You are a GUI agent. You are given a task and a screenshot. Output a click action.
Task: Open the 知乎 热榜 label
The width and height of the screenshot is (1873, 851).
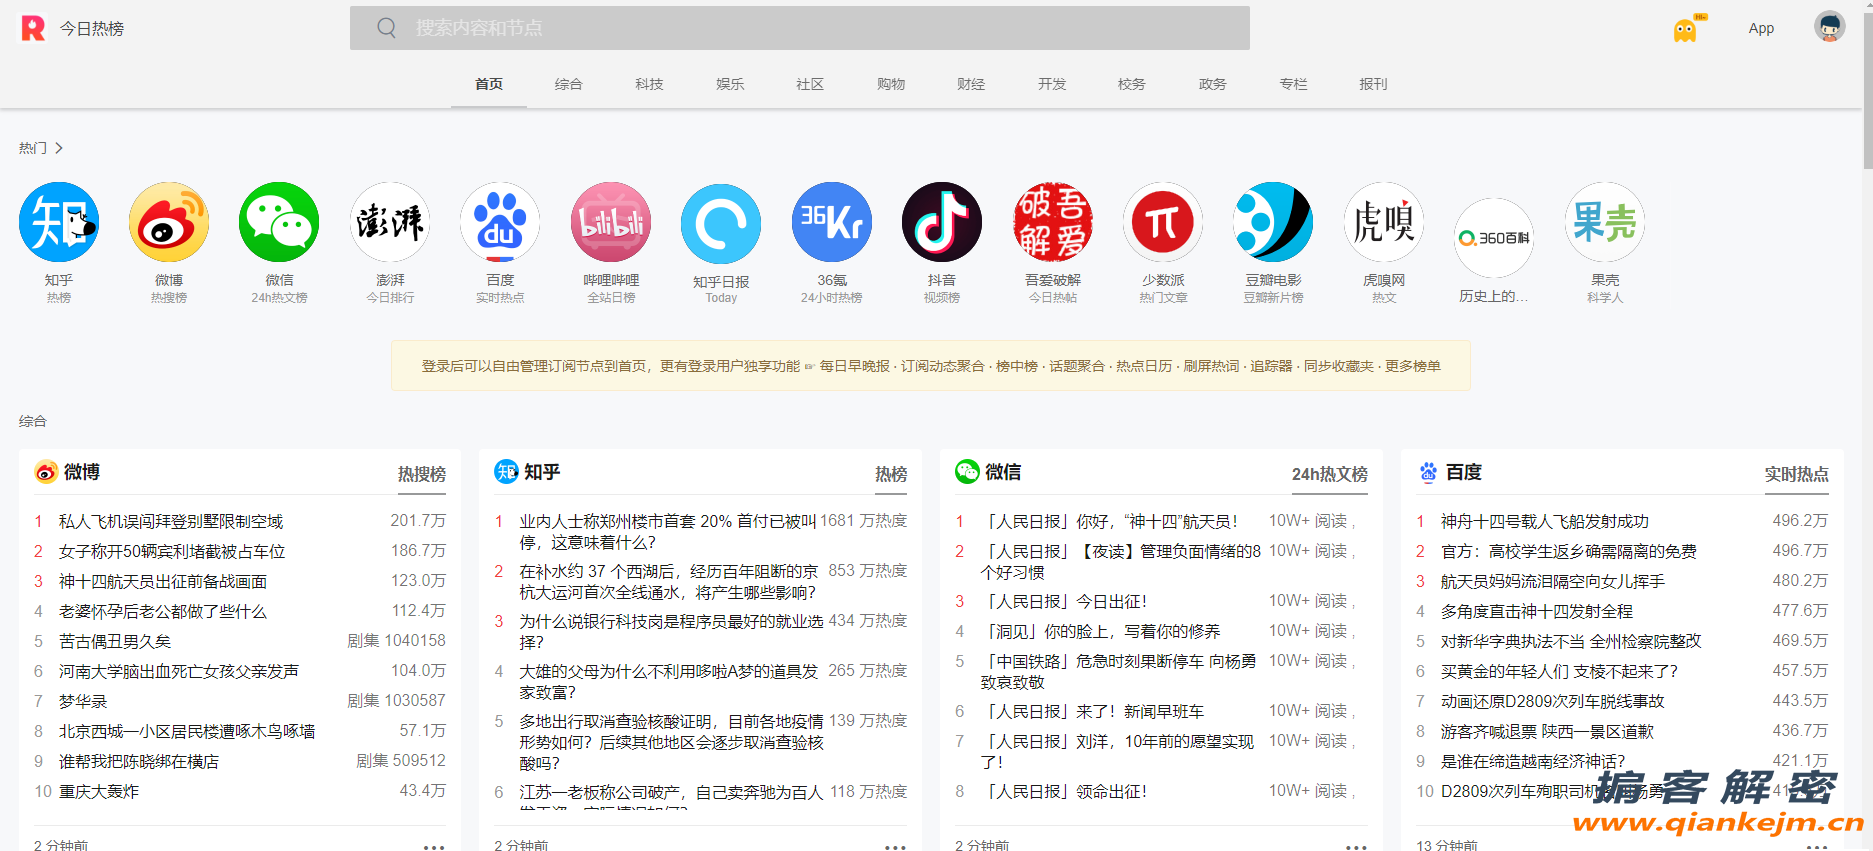click(x=891, y=474)
